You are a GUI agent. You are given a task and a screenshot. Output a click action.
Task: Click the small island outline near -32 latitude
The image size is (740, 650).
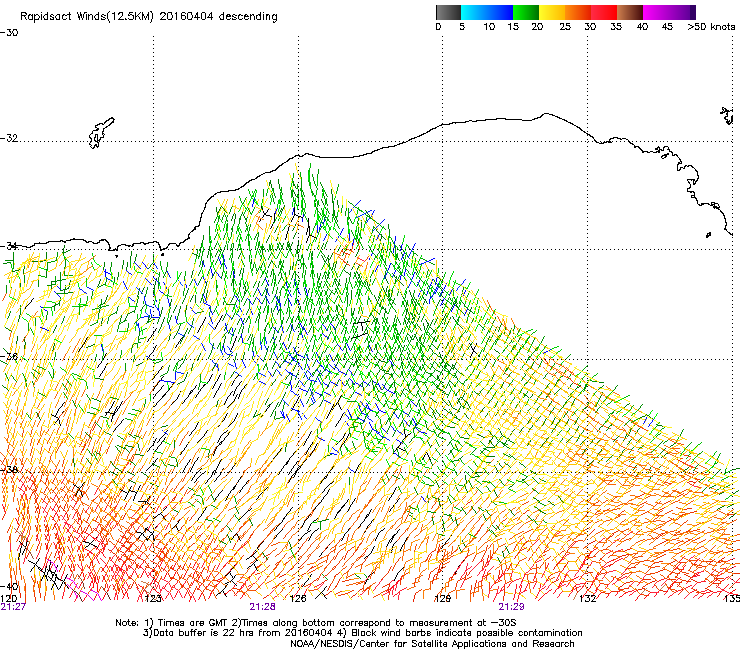(101, 133)
